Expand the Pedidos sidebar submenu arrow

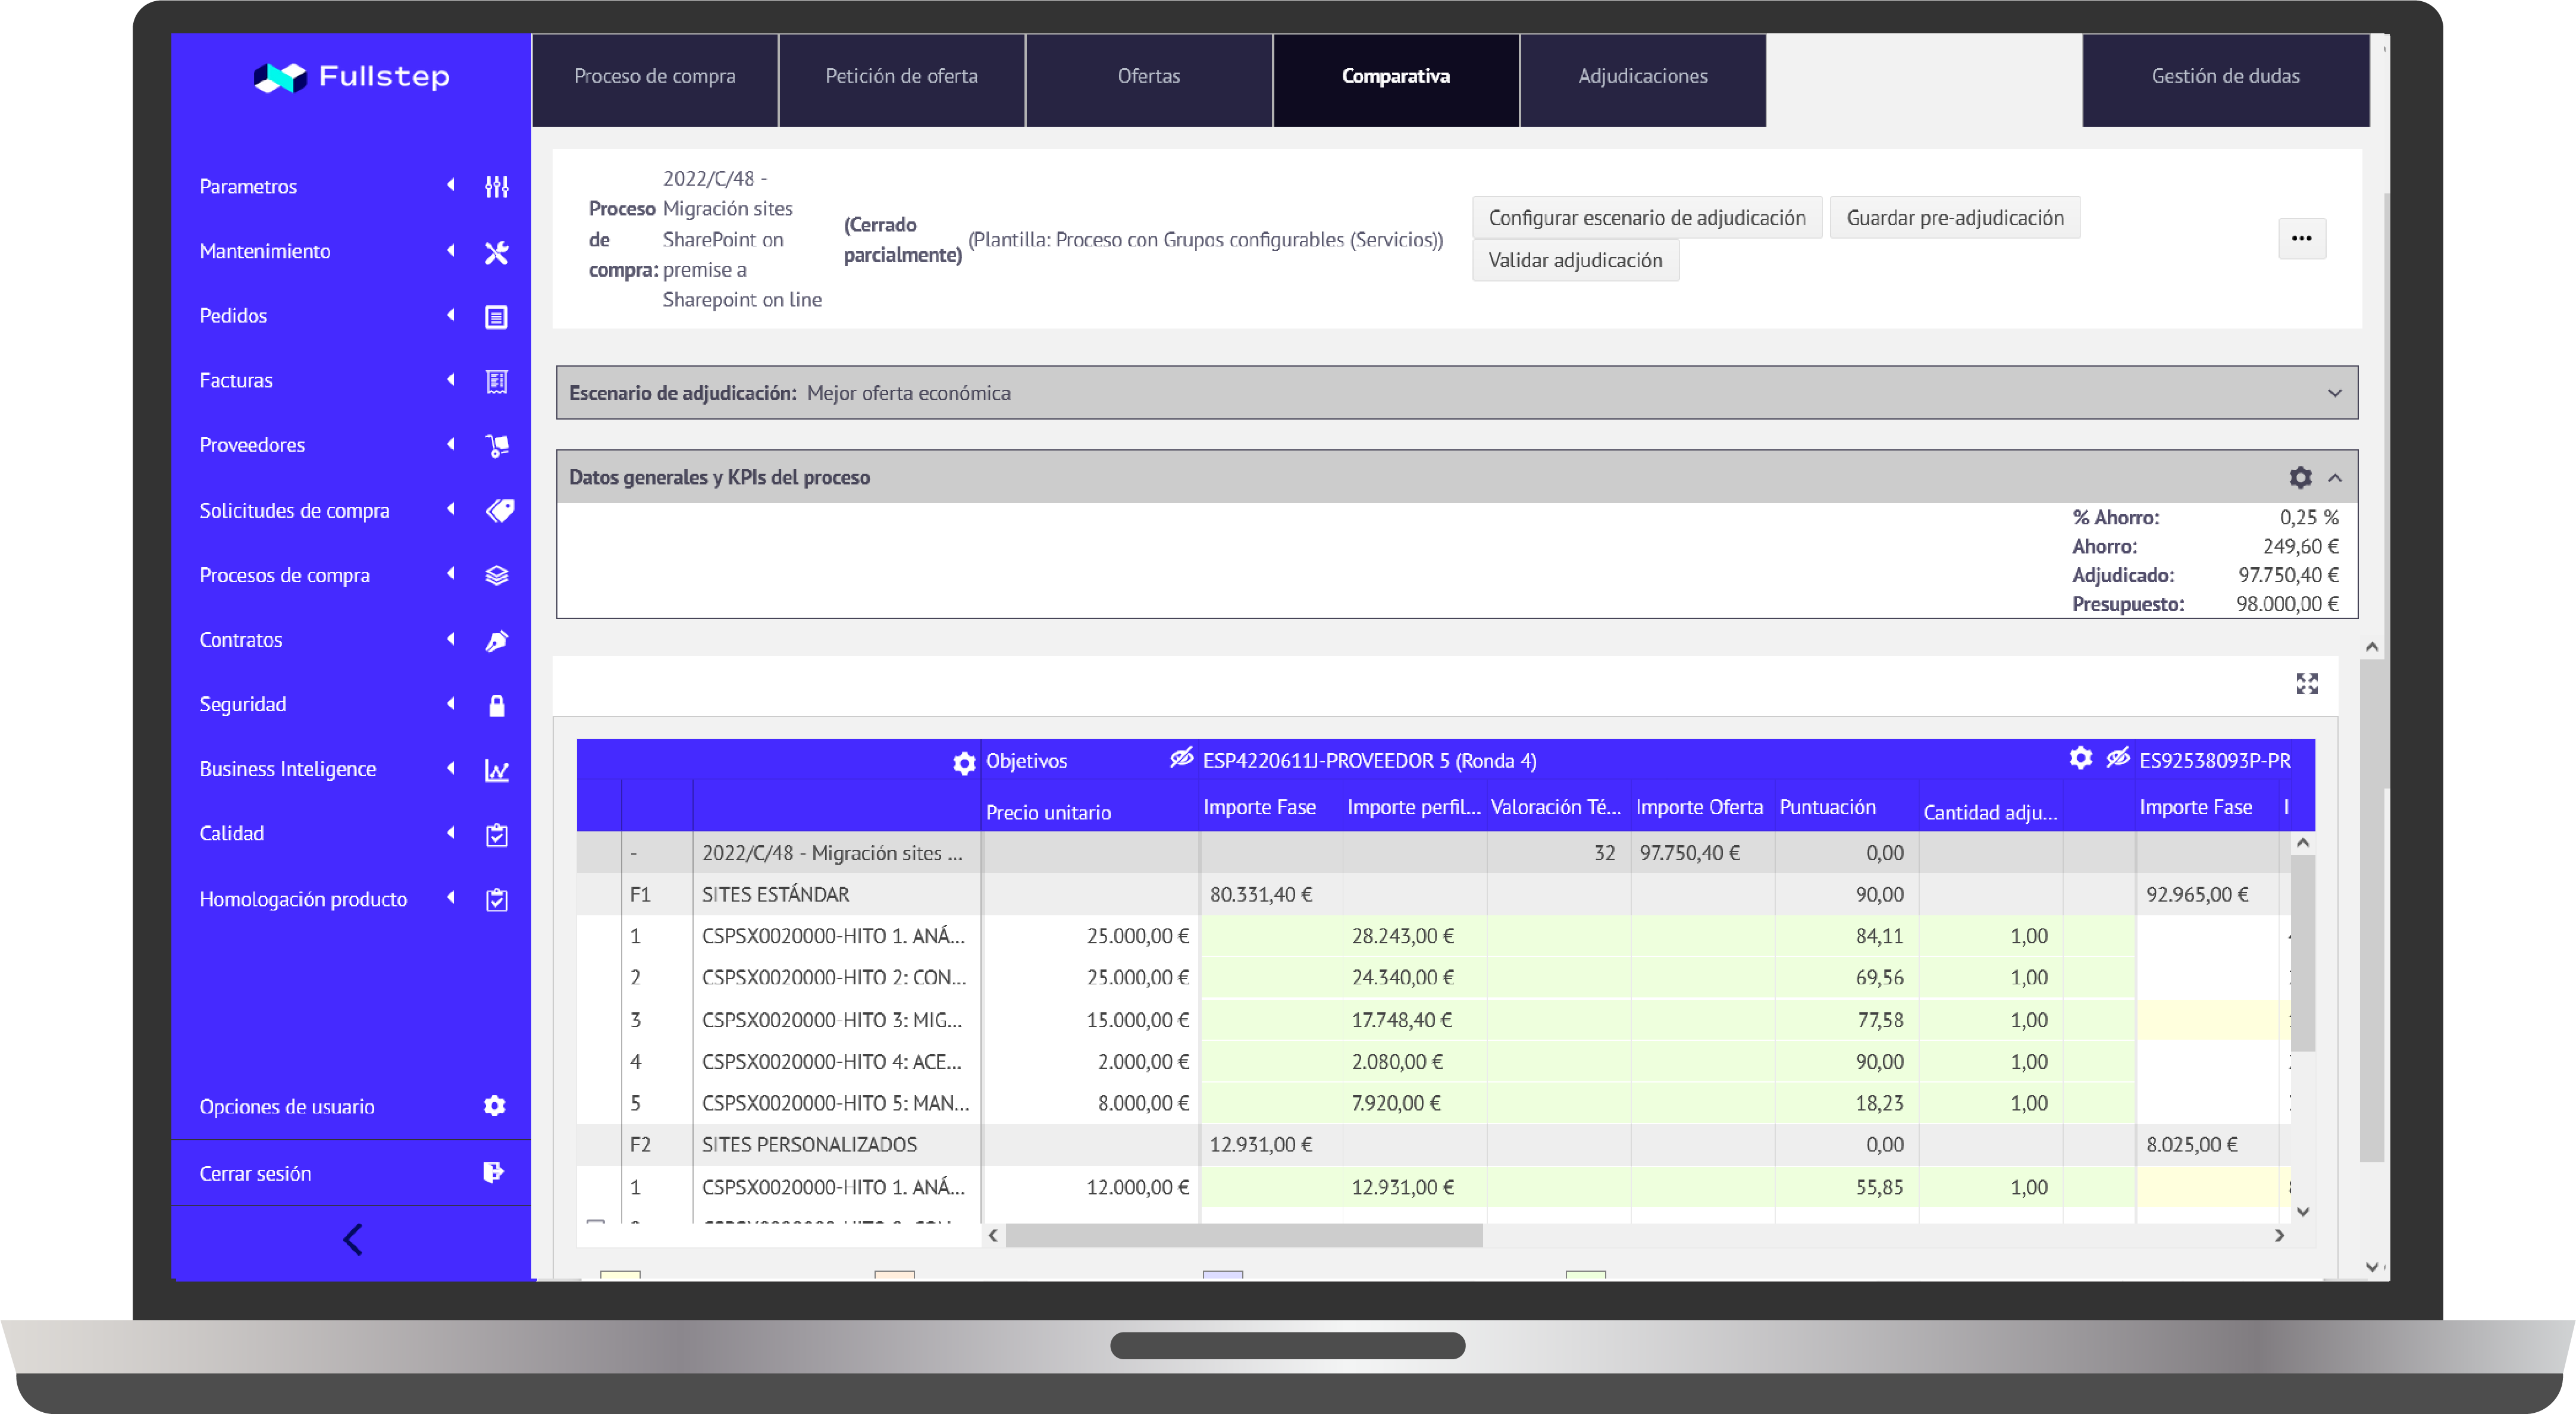(x=451, y=315)
